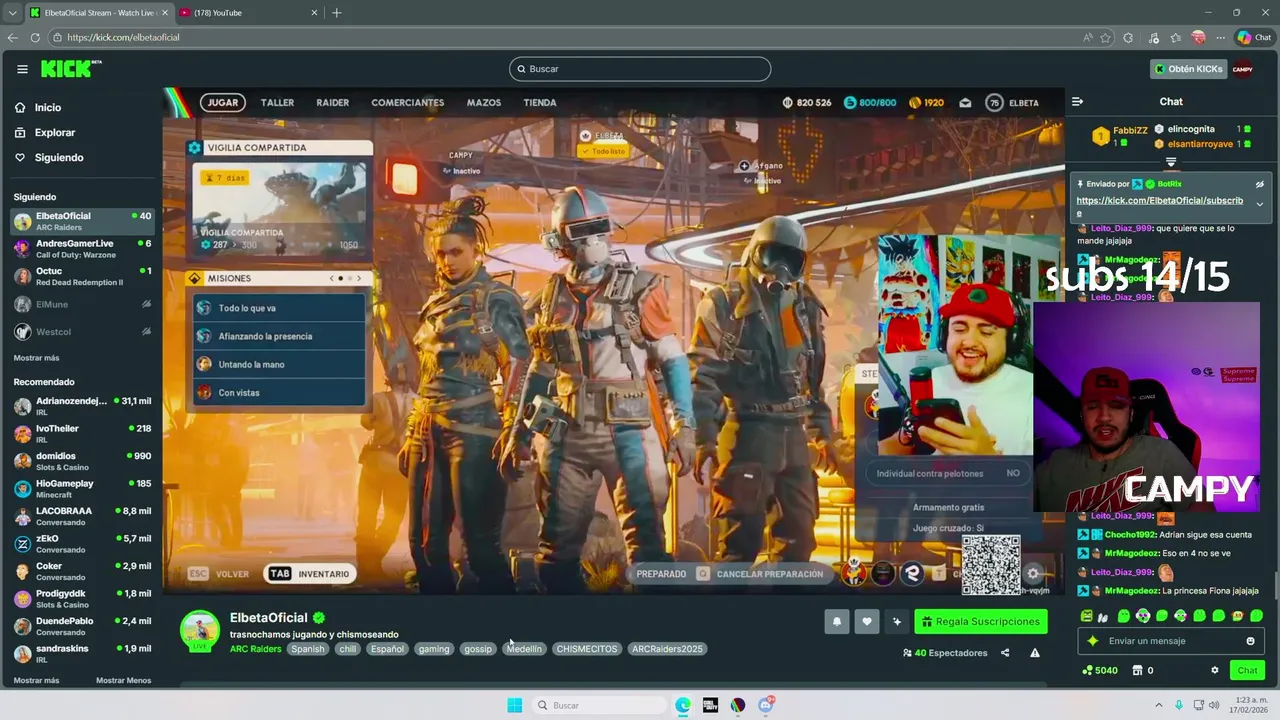Share the stream via share icon
This screenshot has width=1280, height=720.
[x=1005, y=653]
